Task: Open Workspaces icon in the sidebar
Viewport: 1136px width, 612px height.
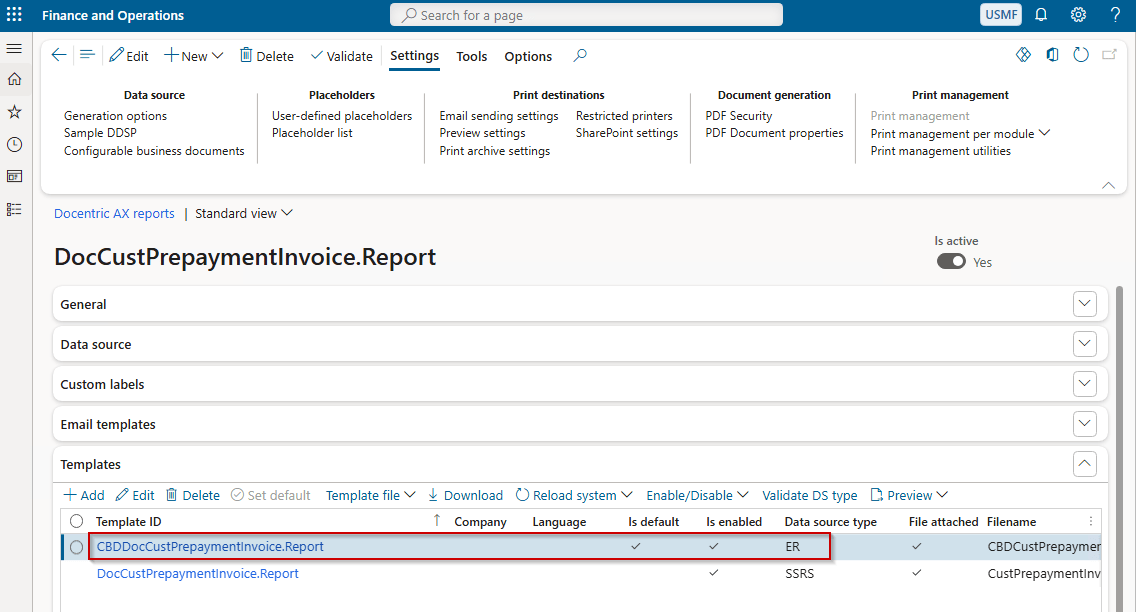Action: point(14,177)
